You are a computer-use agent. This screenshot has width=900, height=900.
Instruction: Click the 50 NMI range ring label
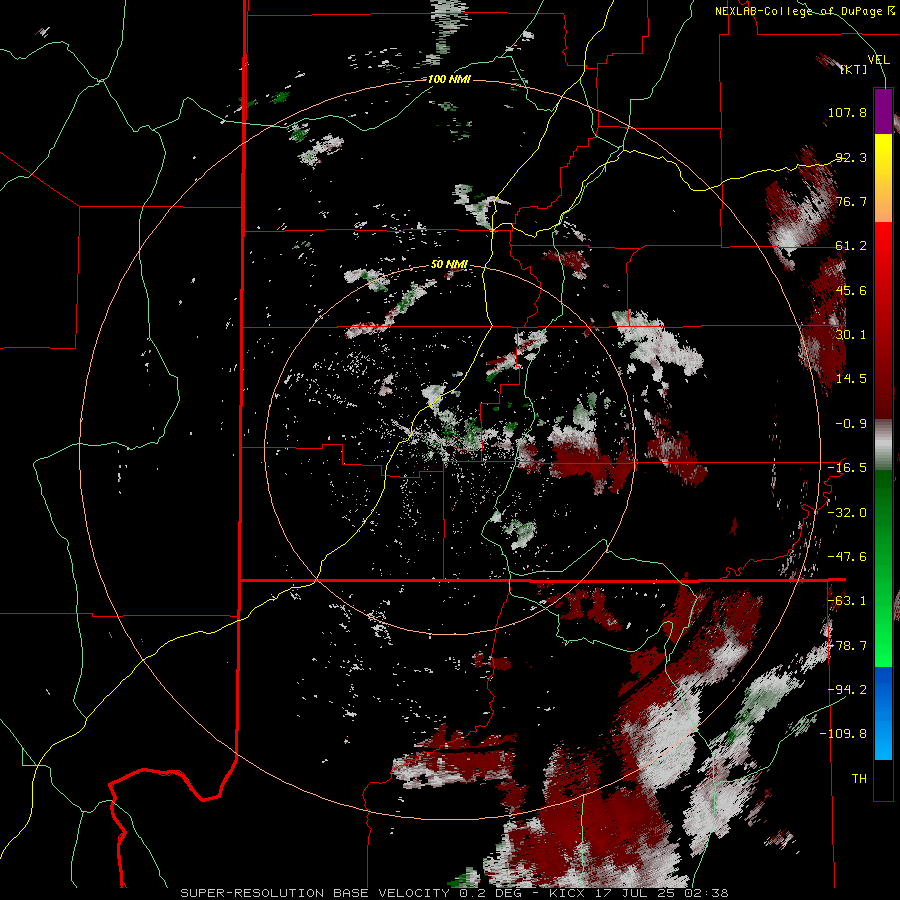pyautogui.click(x=449, y=265)
